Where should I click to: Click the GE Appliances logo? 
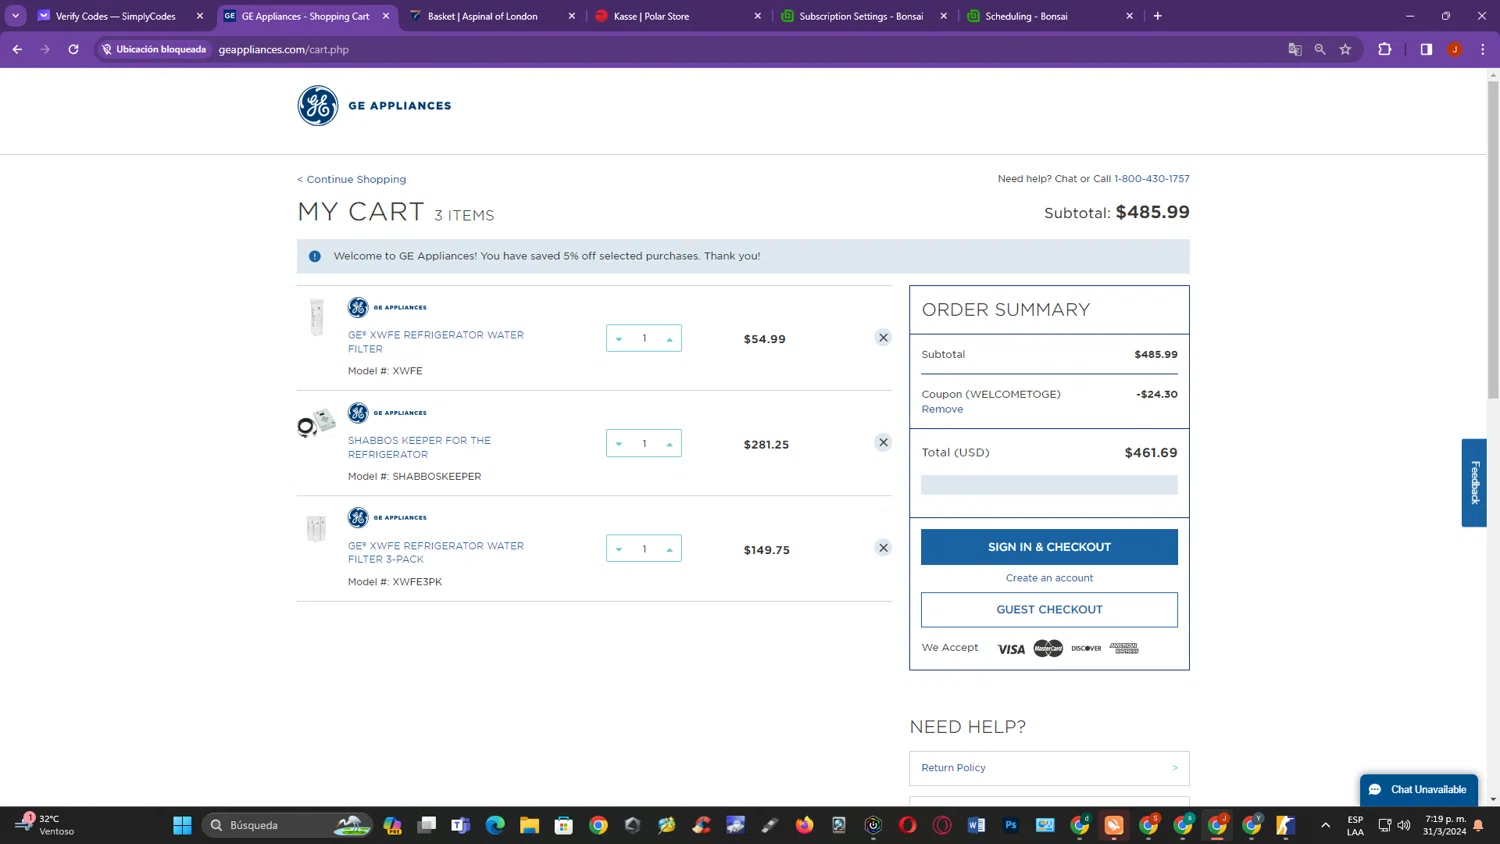374,106
